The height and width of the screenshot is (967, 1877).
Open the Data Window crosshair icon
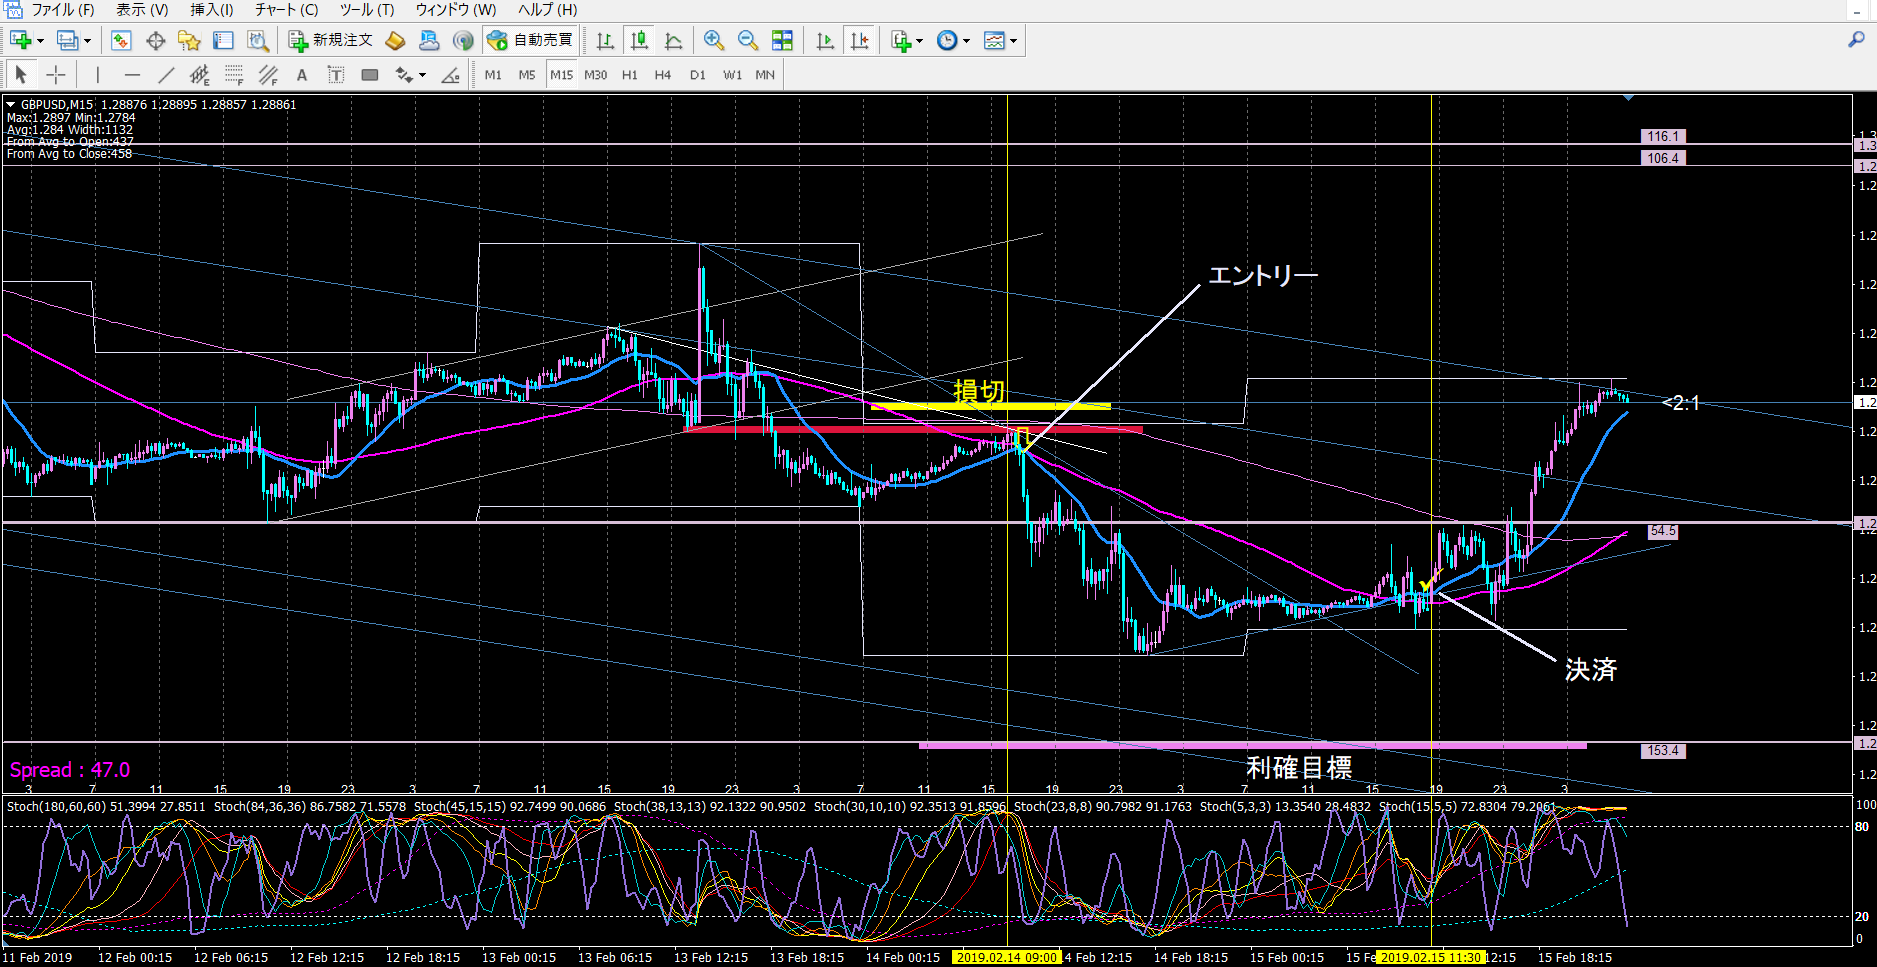[x=155, y=40]
